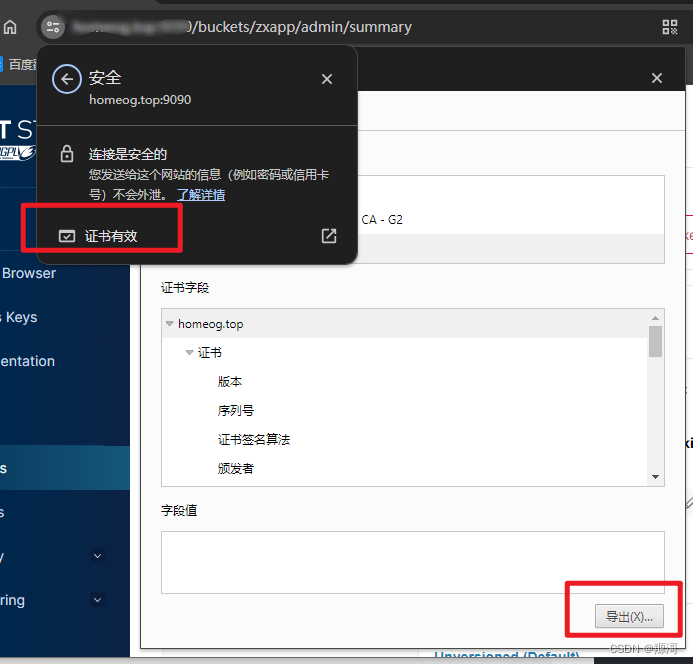Select CA - G2 in certificate hierarchy

382,220
